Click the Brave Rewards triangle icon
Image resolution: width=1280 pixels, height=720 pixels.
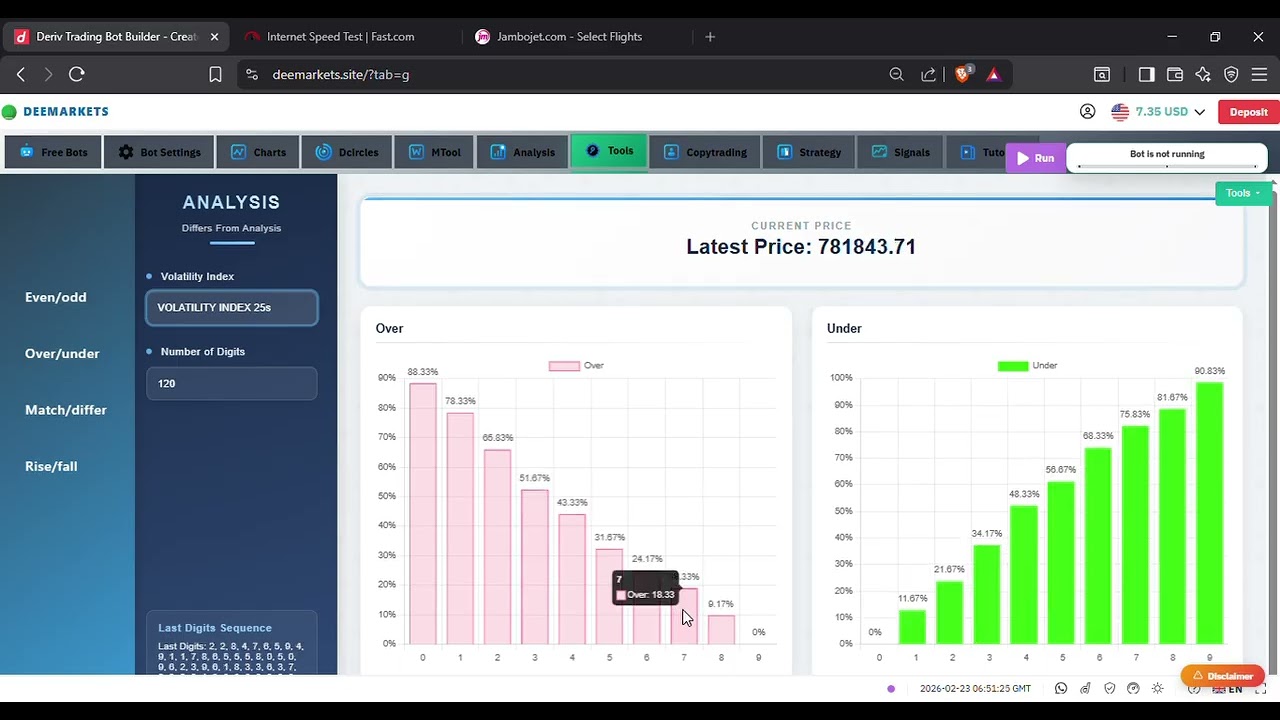click(x=993, y=74)
